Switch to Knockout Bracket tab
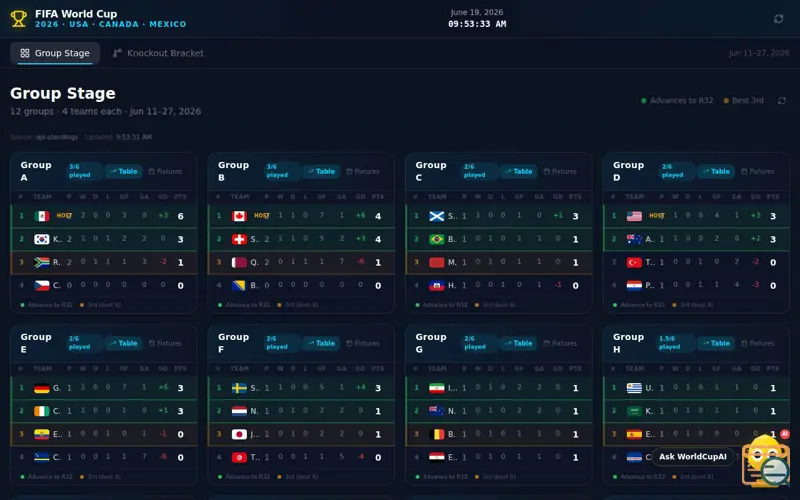Viewport: 800px width, 500px height. click(158, 53)
